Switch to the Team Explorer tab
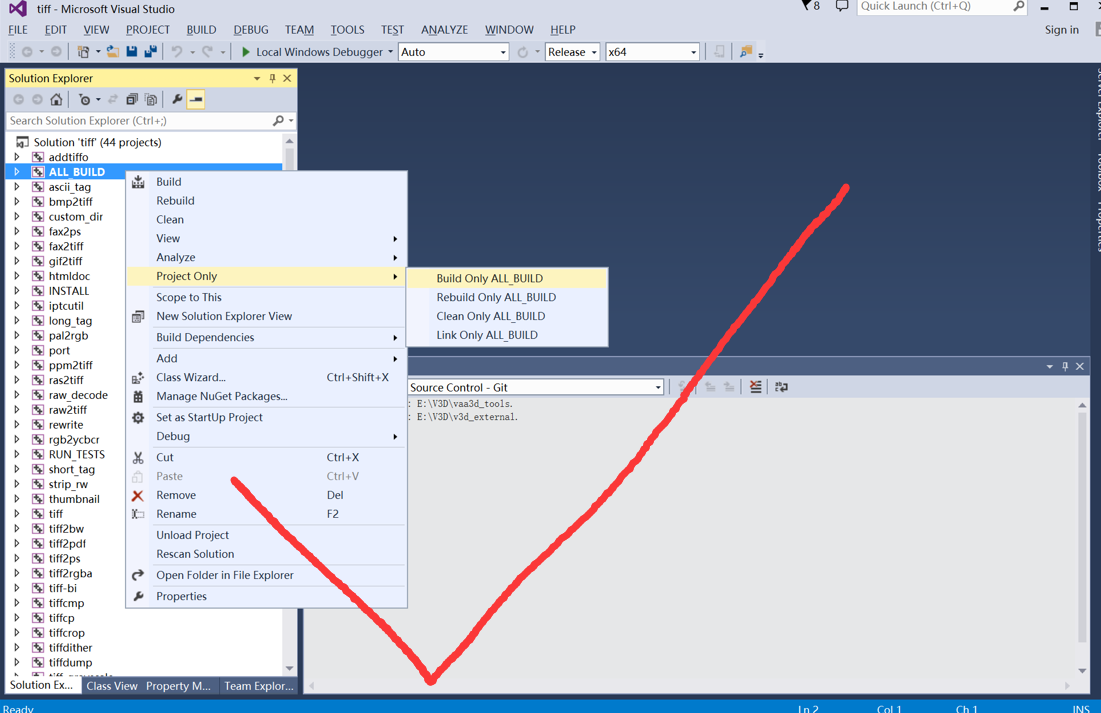This screenshot has height=713, width=1101. click(x=258, y=686)
